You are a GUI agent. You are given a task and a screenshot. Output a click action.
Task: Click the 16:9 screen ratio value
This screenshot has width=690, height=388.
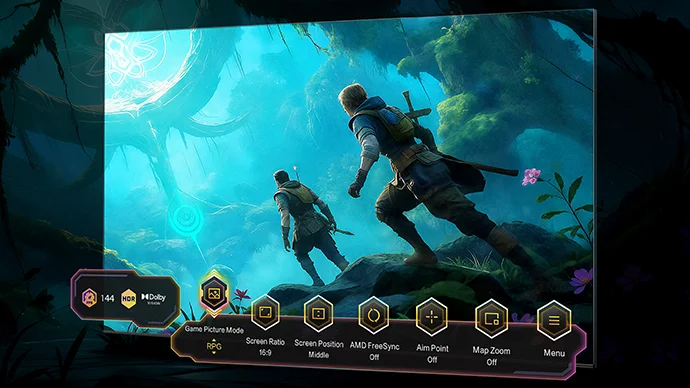tap(265, 352)
